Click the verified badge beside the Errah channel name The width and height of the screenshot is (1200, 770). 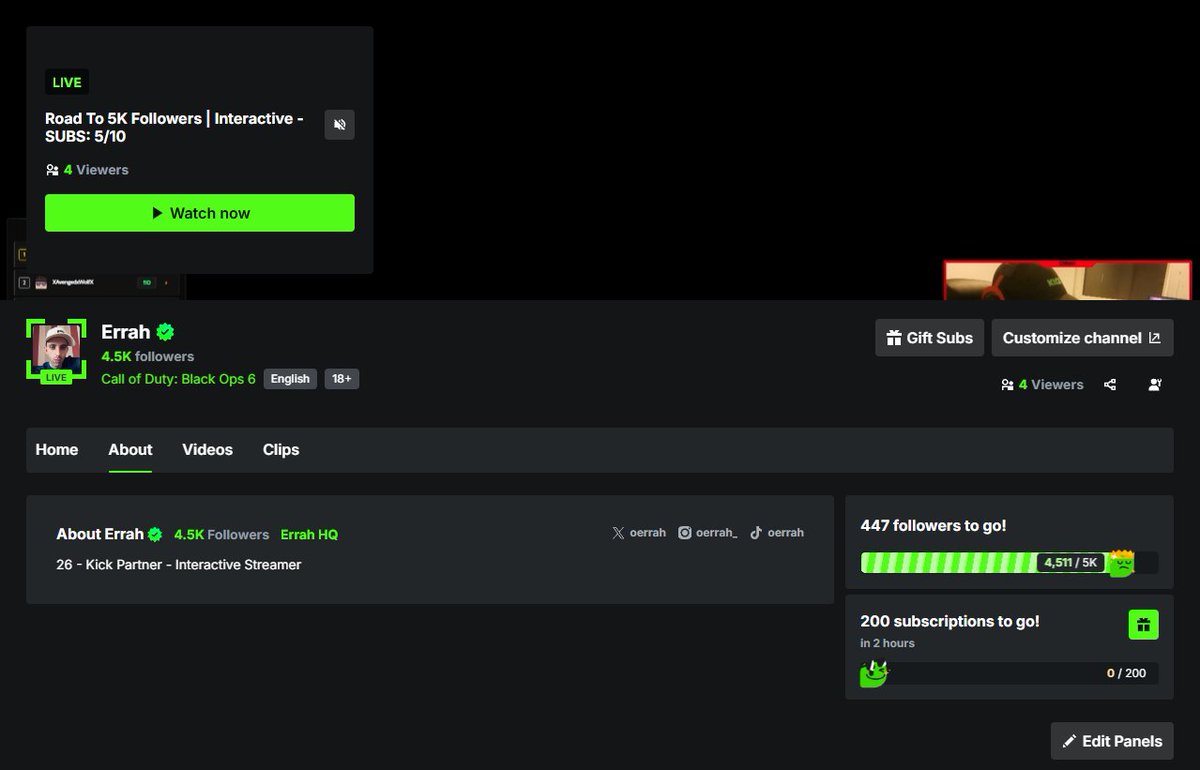coord(165,332)
